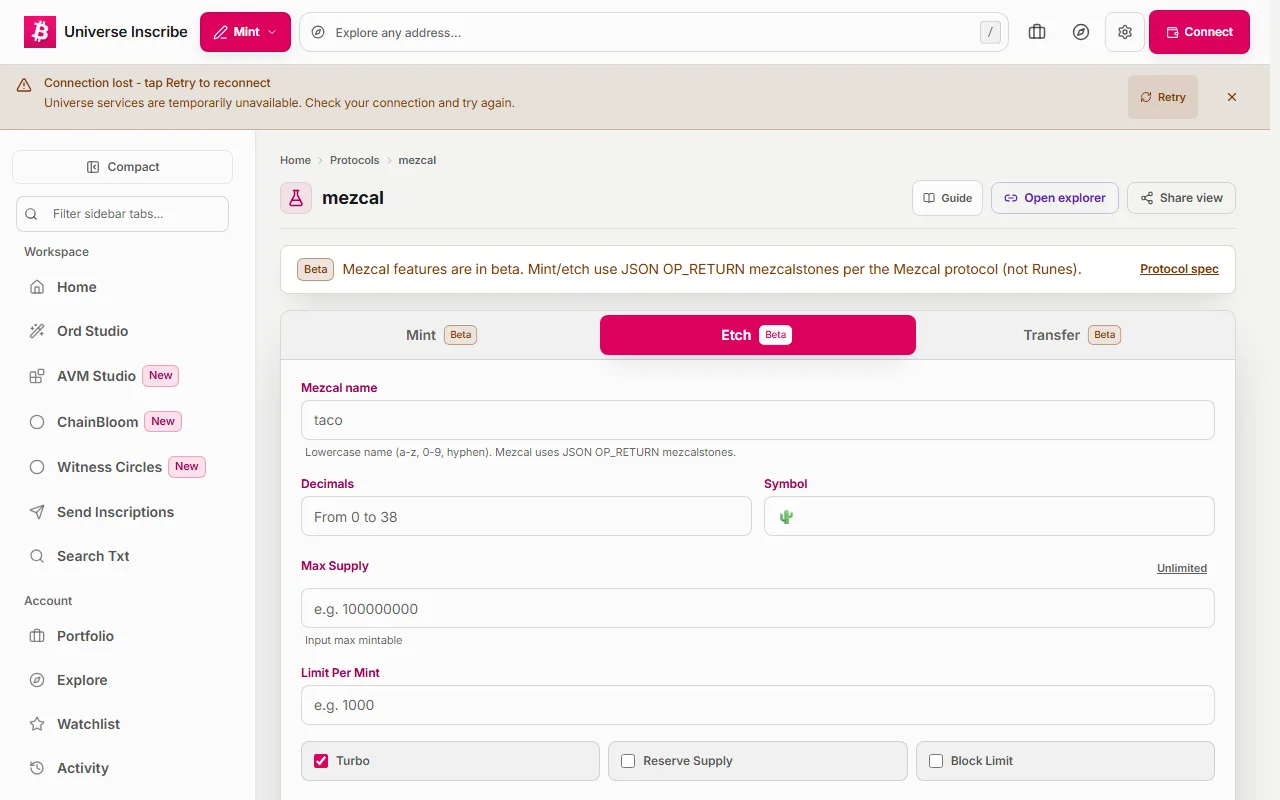Select the Etch tab

click(x=758, y=335)
